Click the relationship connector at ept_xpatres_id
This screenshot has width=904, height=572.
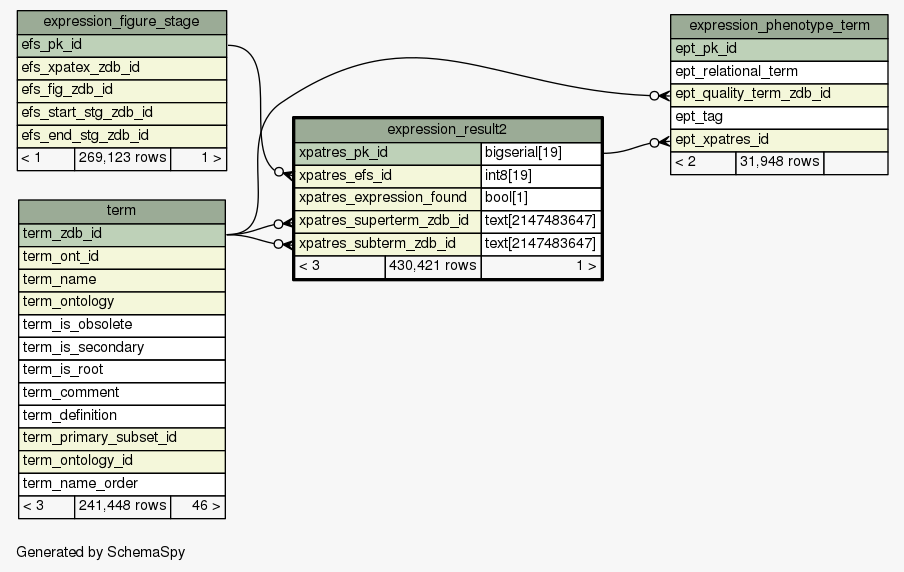pos(658,142)
